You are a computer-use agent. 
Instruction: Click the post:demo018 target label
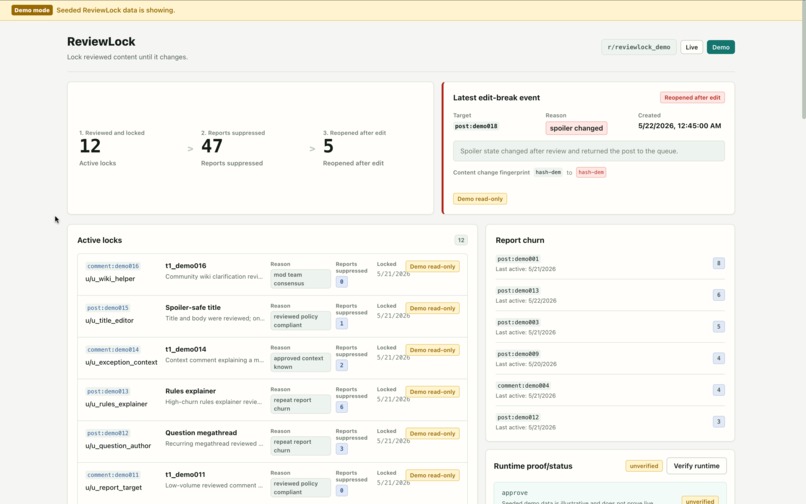476,126
